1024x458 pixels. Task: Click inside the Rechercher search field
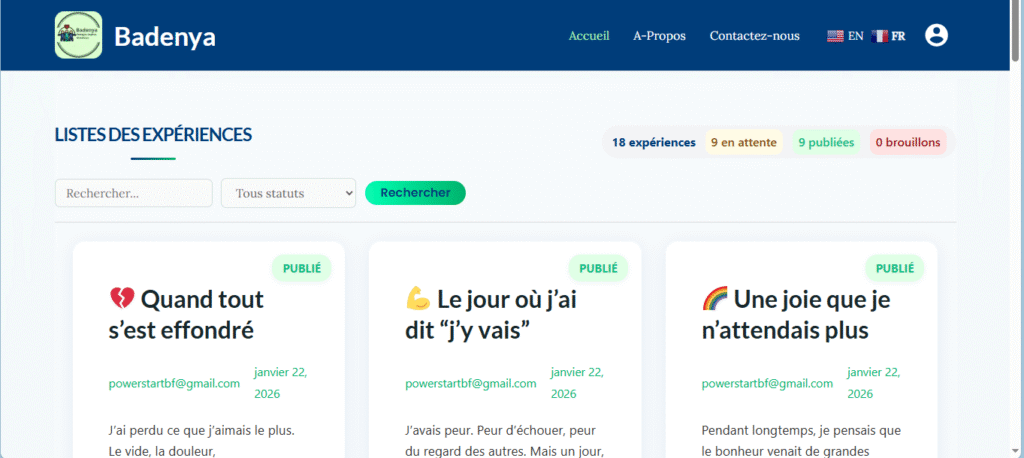[133, 193]
